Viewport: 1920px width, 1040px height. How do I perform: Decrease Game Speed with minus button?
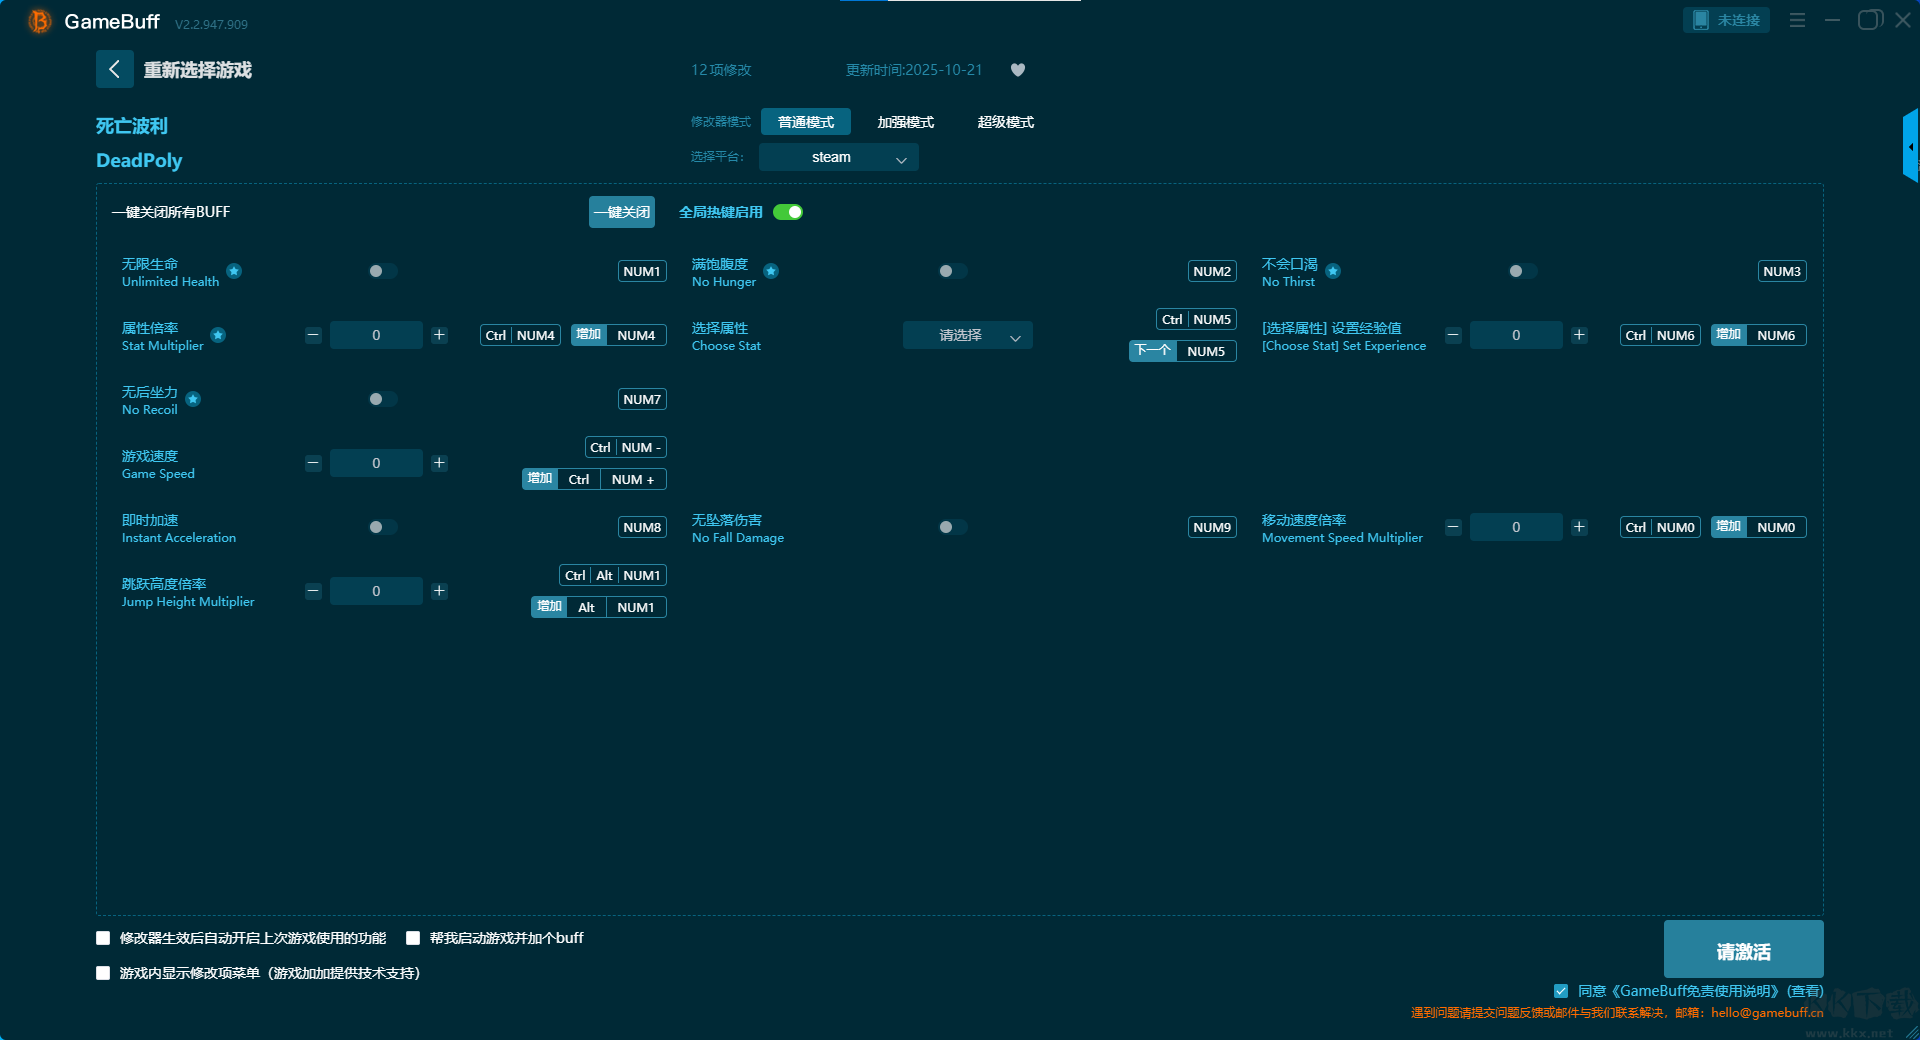[313, 463]
